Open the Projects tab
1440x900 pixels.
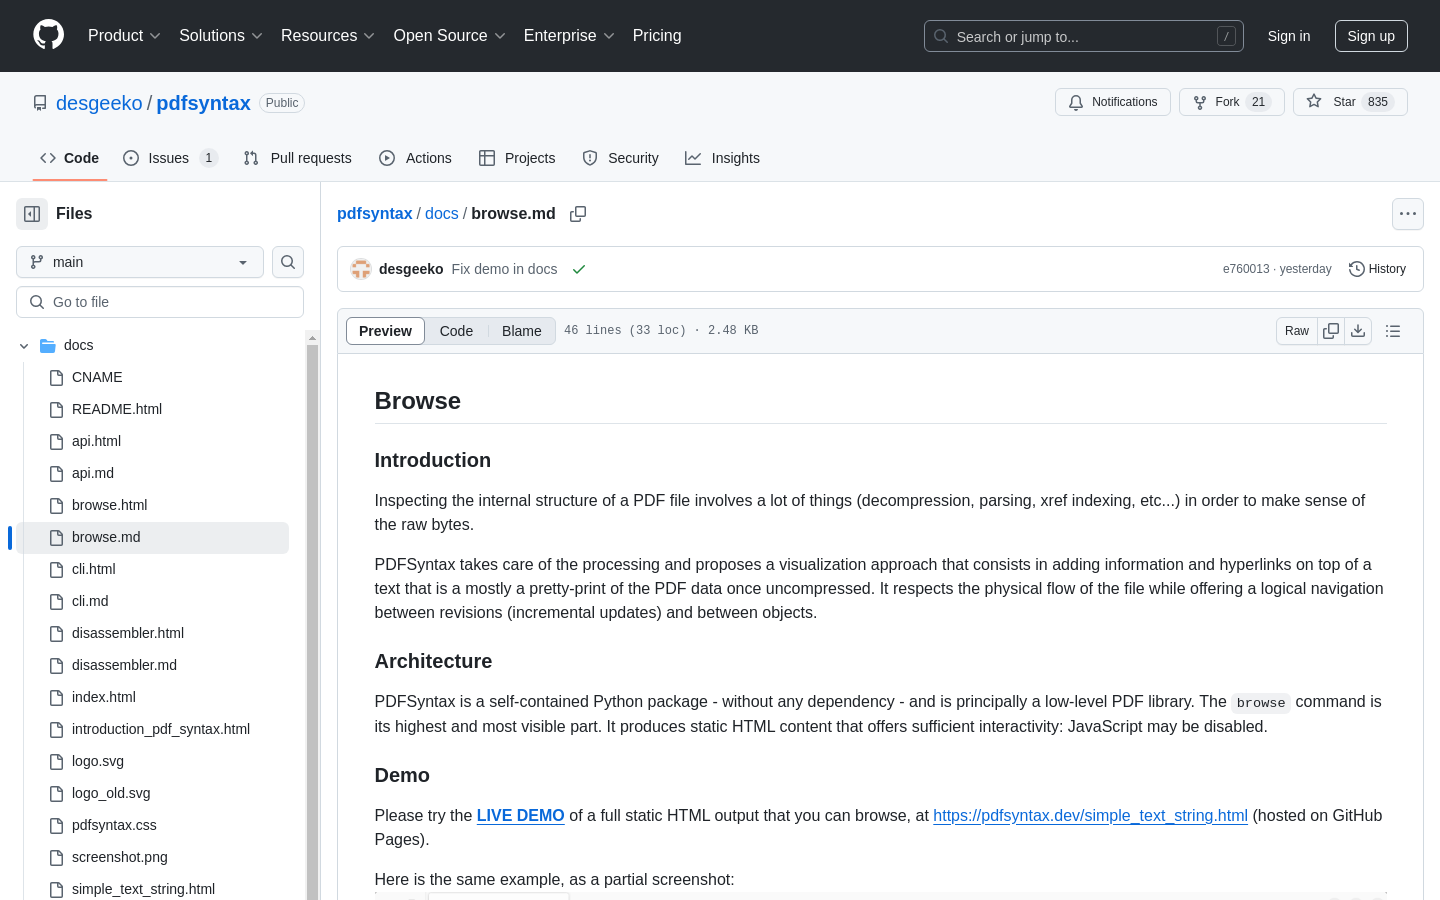517,158
